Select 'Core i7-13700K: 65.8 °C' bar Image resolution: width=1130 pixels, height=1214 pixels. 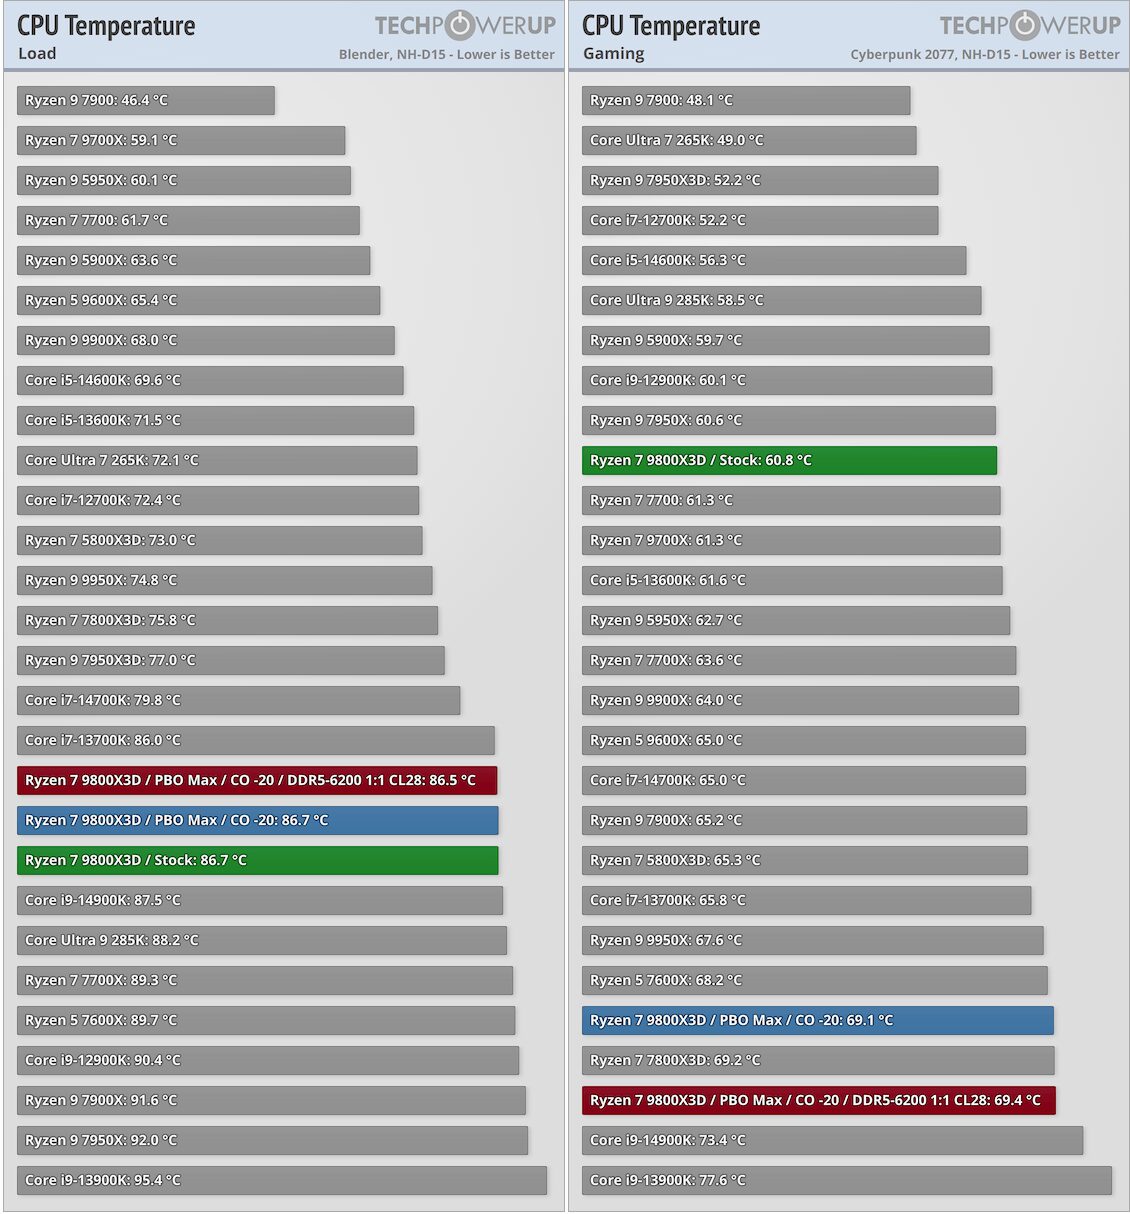tap(806, 900)
